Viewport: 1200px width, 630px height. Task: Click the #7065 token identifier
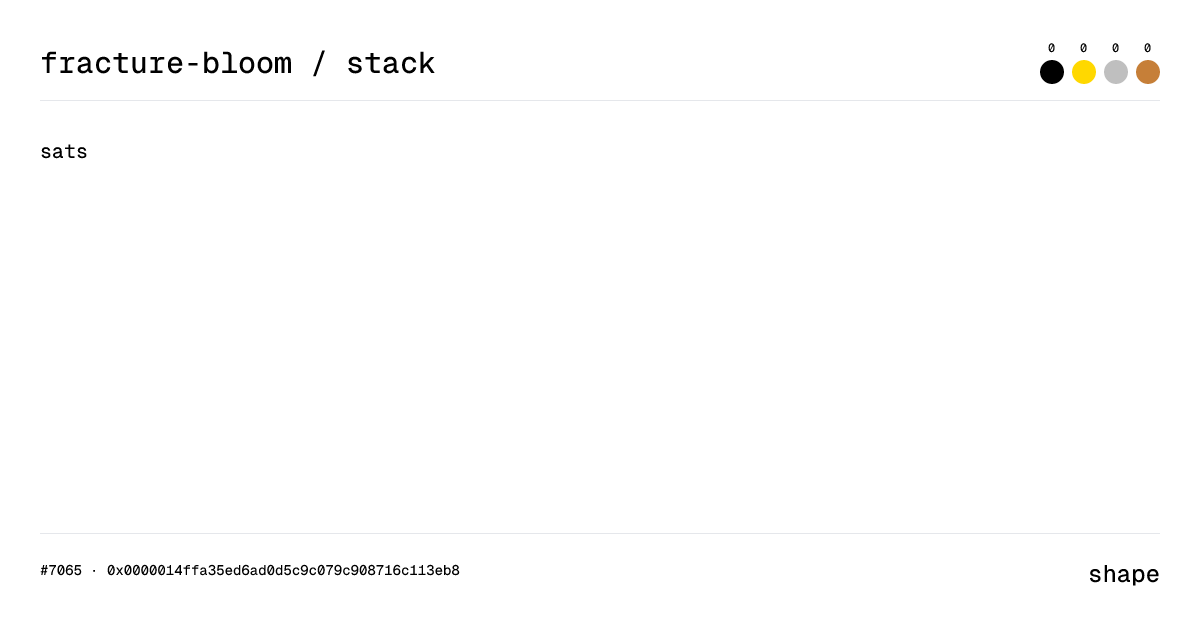(x=61, y=571)
